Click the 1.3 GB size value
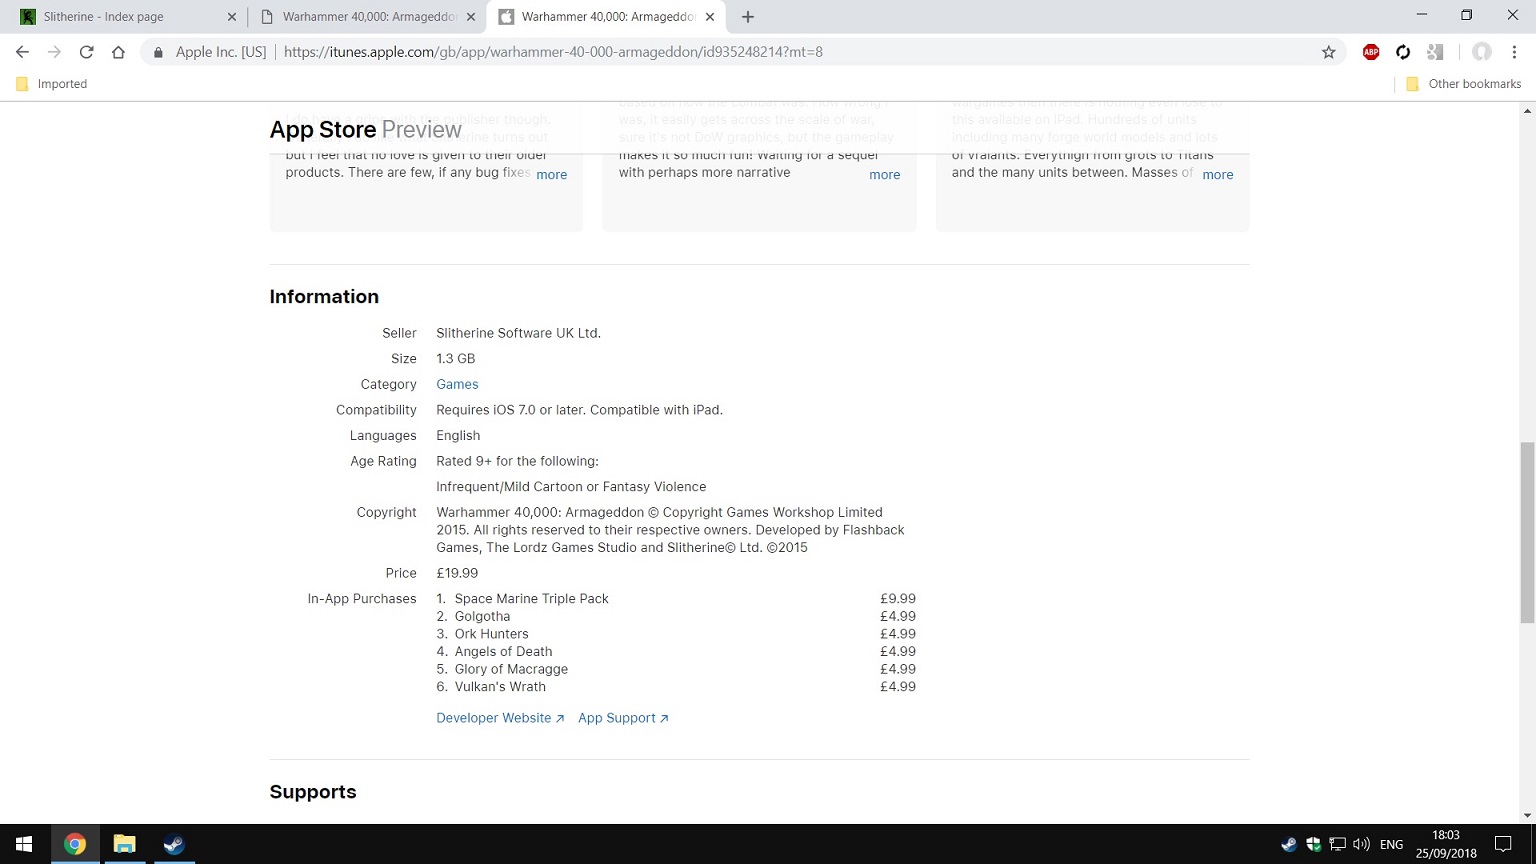Viewport: 1536px width, 864px height. pyautogui.click(x=455, y=358)
